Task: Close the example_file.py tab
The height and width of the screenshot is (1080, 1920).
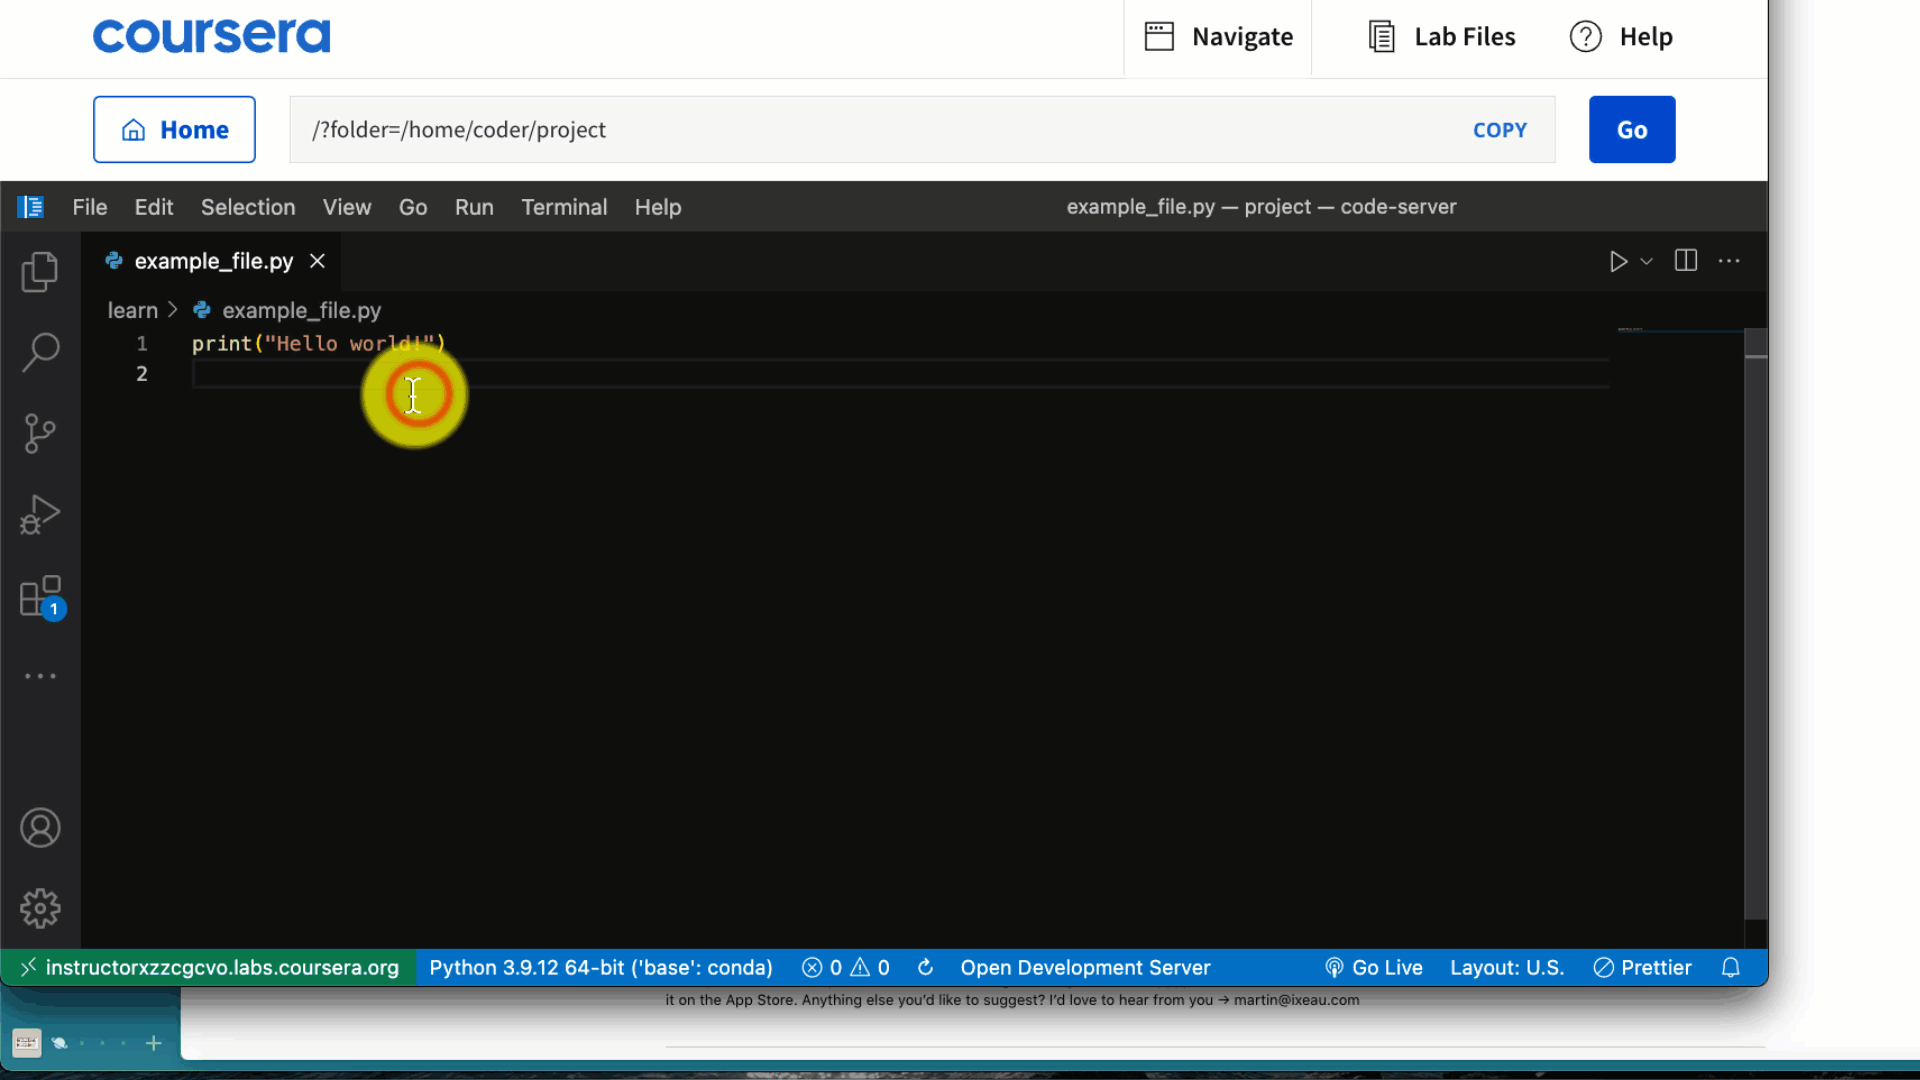Action: pyautogui.click(x=317, y=261)
